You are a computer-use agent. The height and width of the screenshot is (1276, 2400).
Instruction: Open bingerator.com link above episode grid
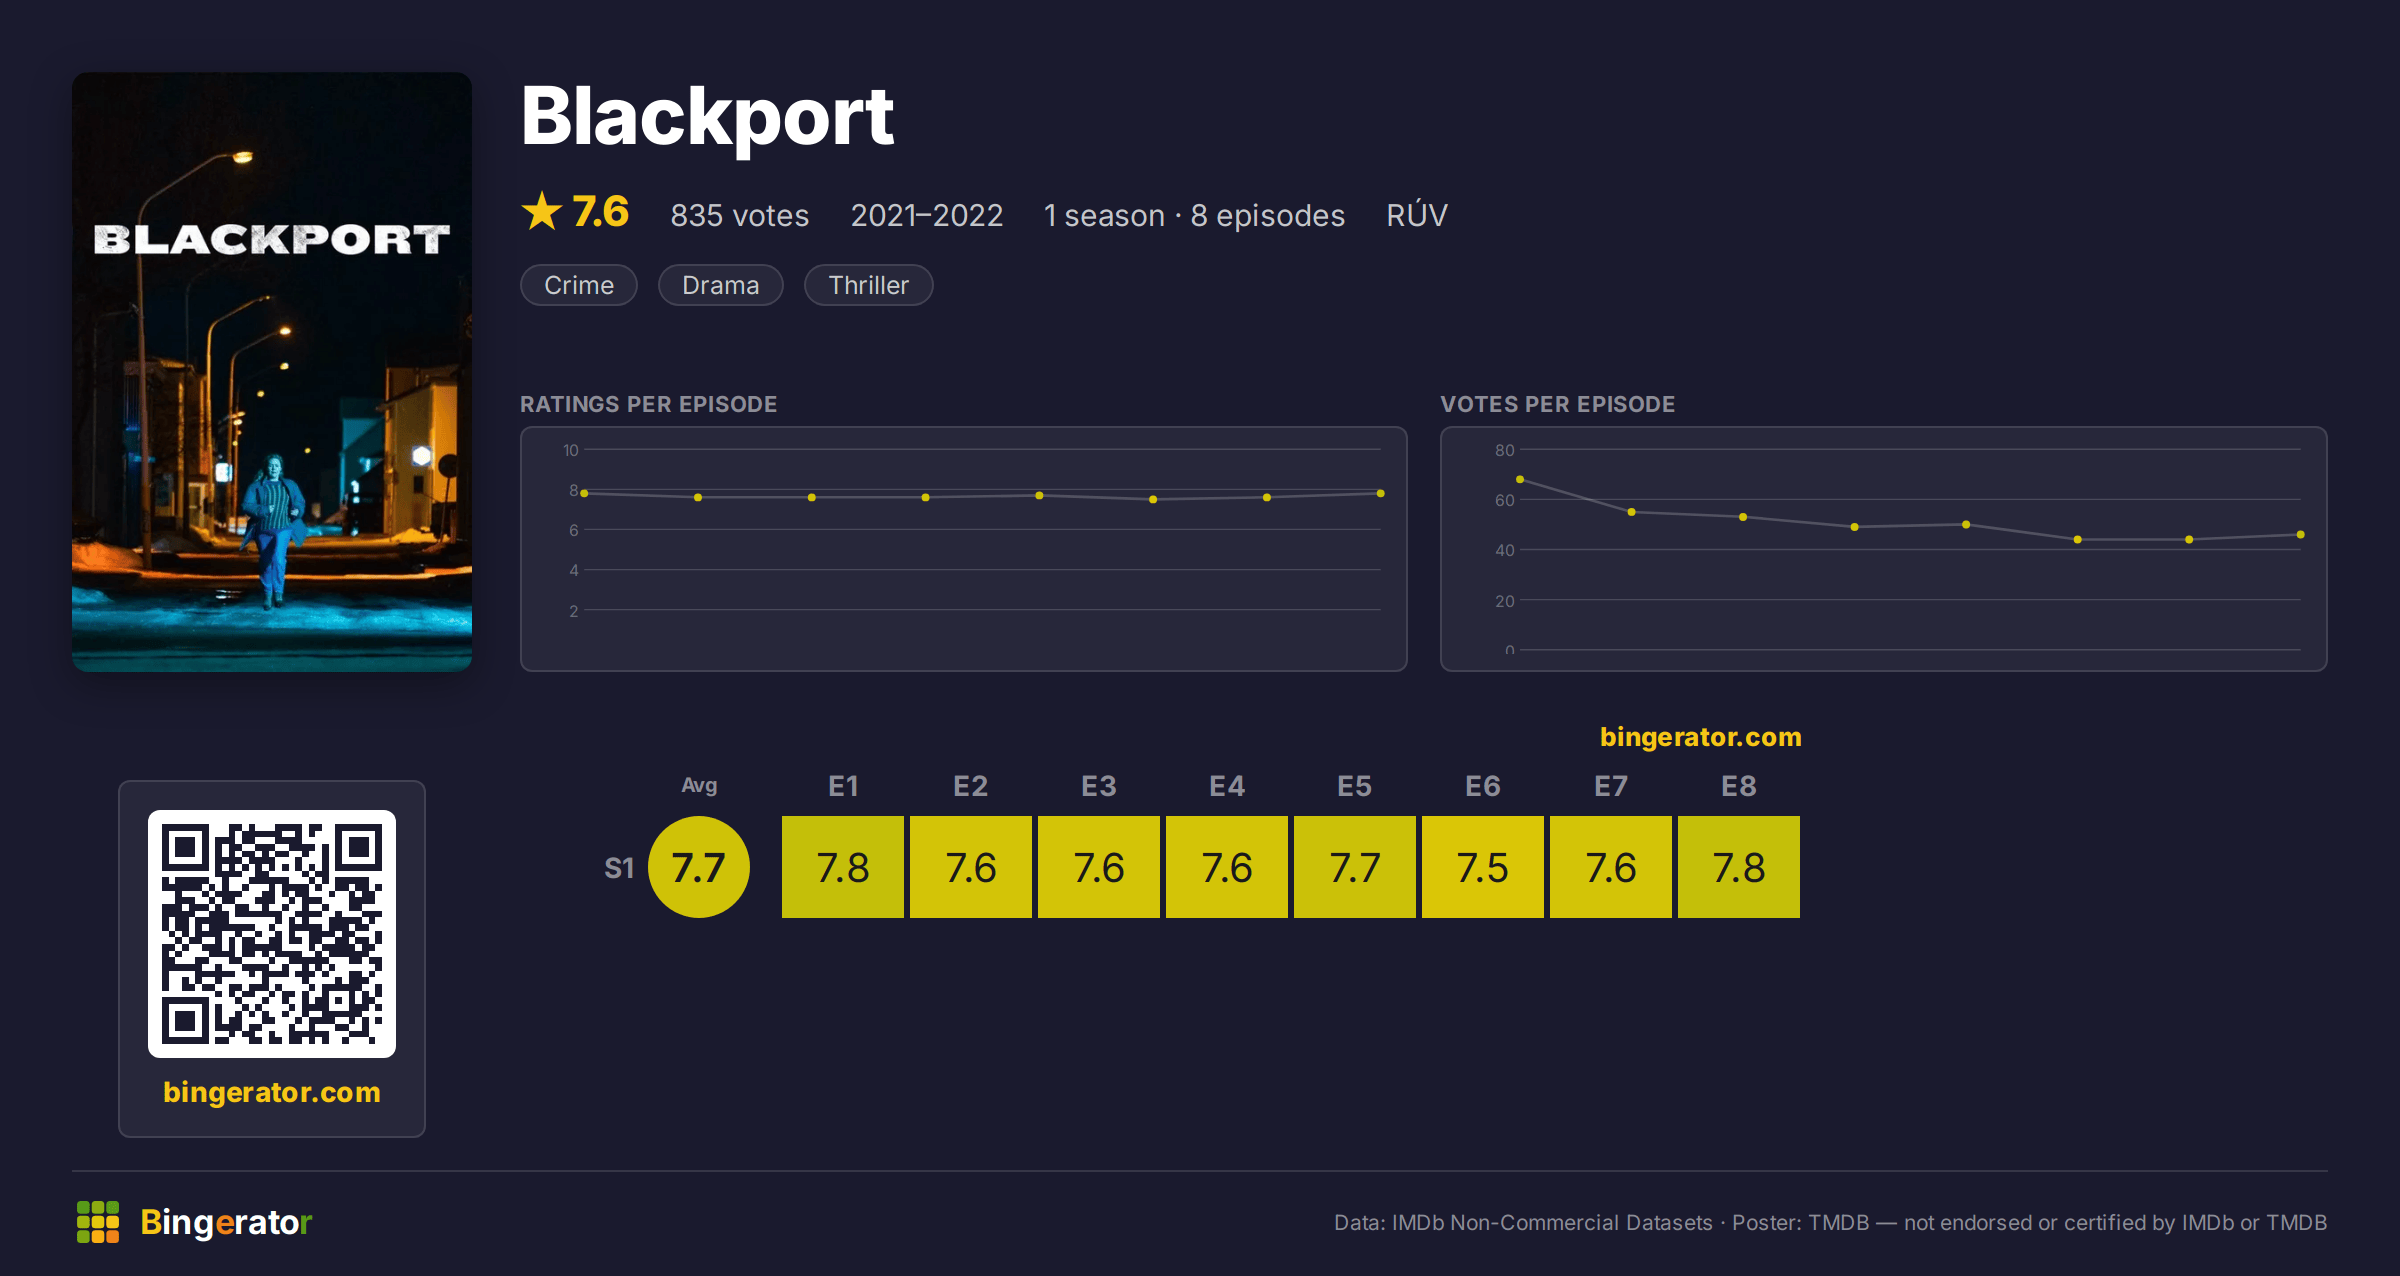(x=1701, y=737)
